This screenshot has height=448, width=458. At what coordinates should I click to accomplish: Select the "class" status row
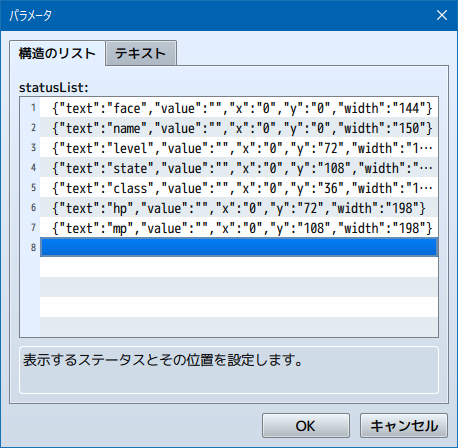click(x=239, y=187)
